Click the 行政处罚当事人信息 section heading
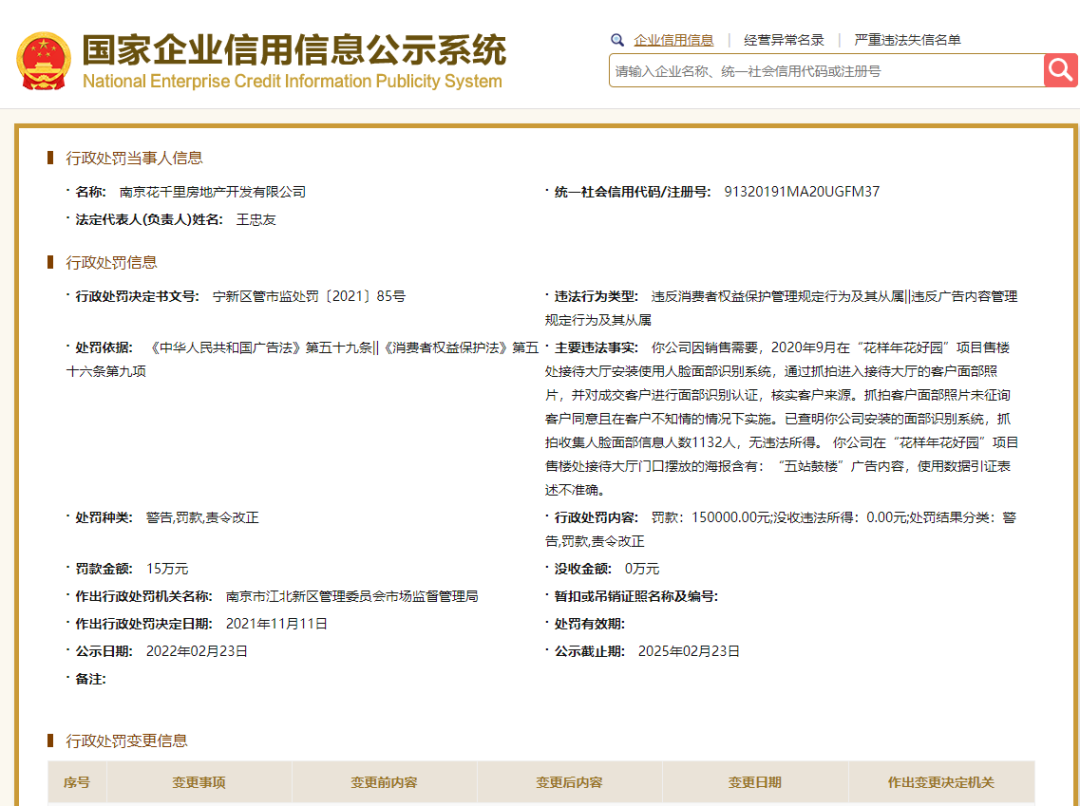 [x=134, y=158]
